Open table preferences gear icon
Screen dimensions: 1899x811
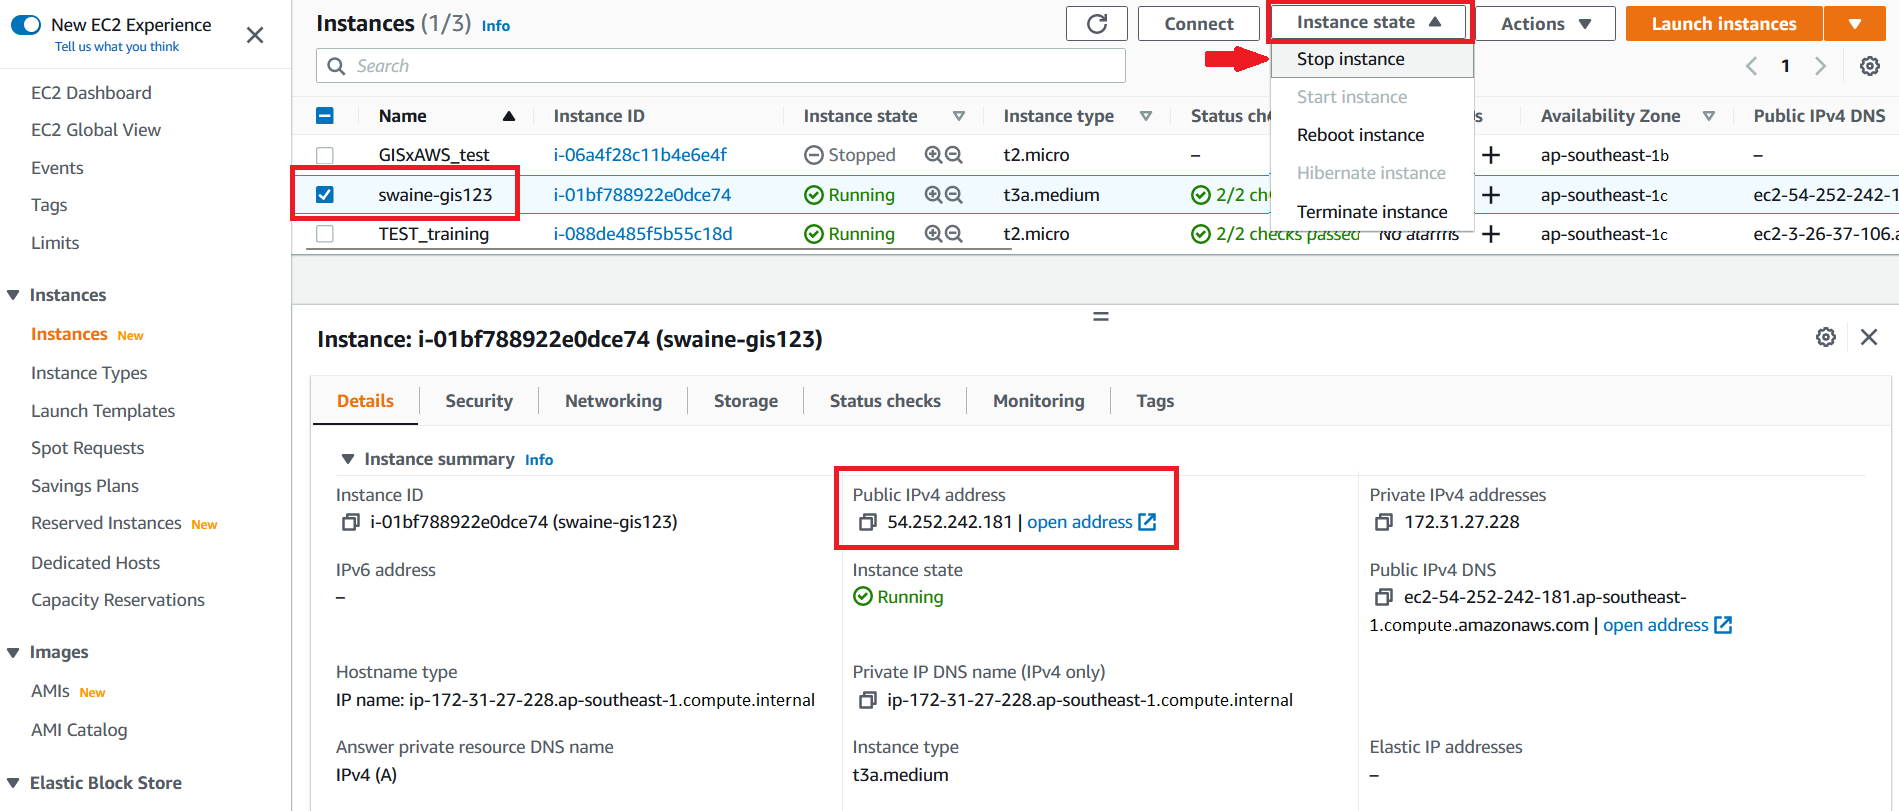point(1869,66)
